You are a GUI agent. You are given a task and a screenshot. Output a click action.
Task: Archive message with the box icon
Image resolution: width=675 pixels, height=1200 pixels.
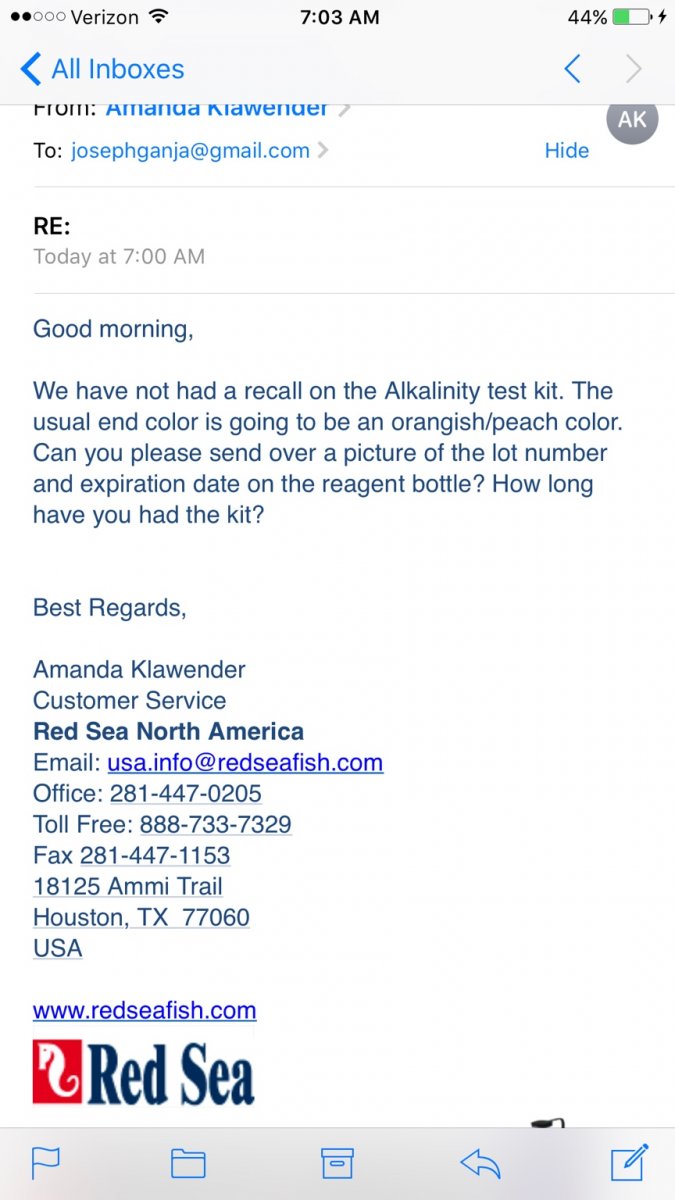coord(337,1163)
